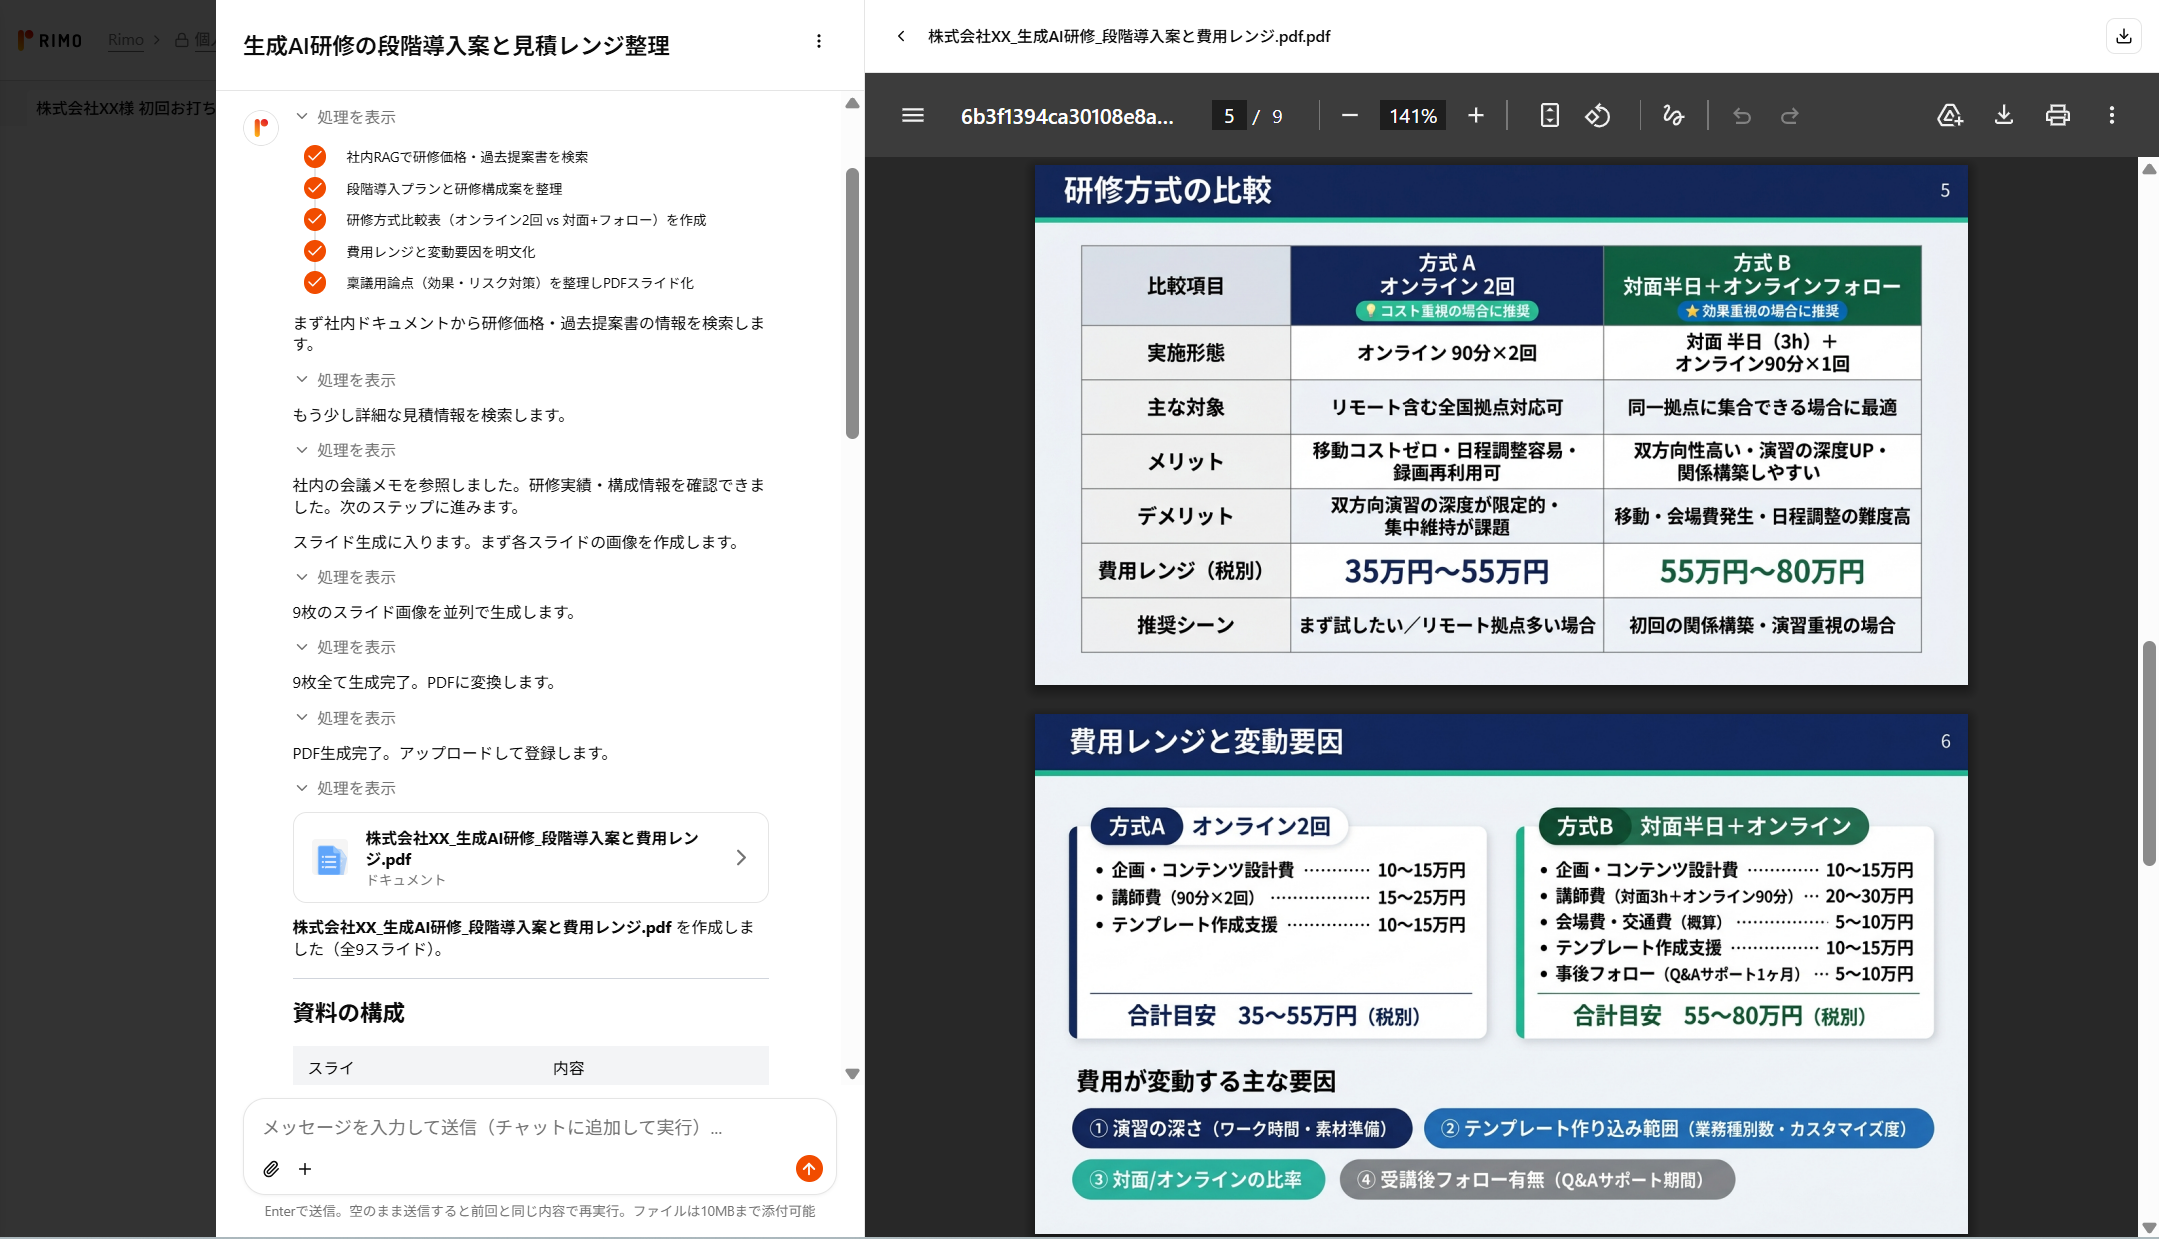Click the page number field showing 5
Screen dimensions: 2159x1239
(x=1228, y=116)
